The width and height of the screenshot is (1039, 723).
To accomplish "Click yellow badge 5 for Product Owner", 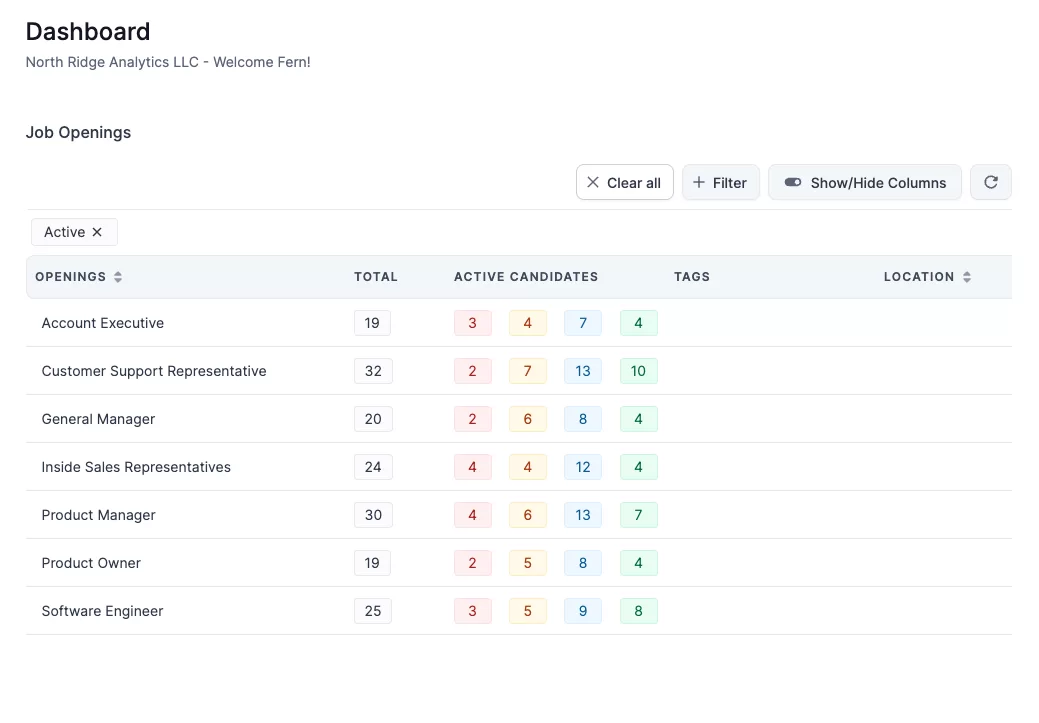I will 527,563.
